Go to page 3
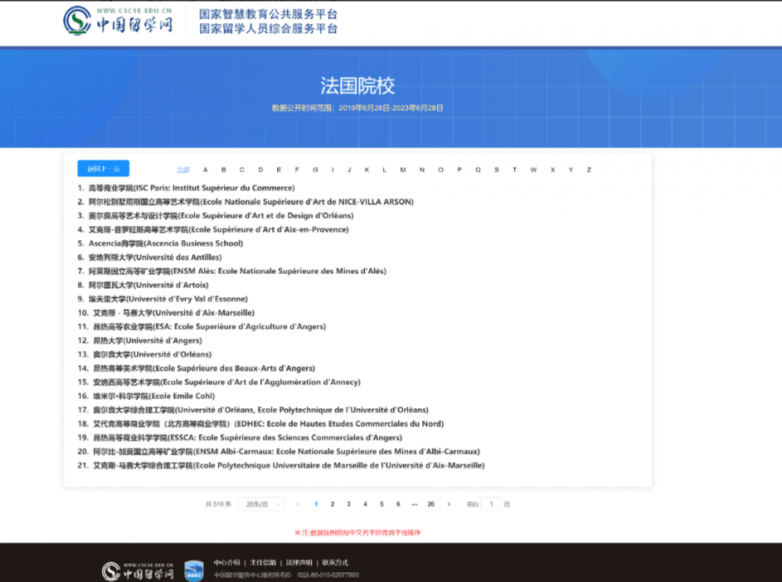This screenshot has width=782, height=582. (349, 505)
